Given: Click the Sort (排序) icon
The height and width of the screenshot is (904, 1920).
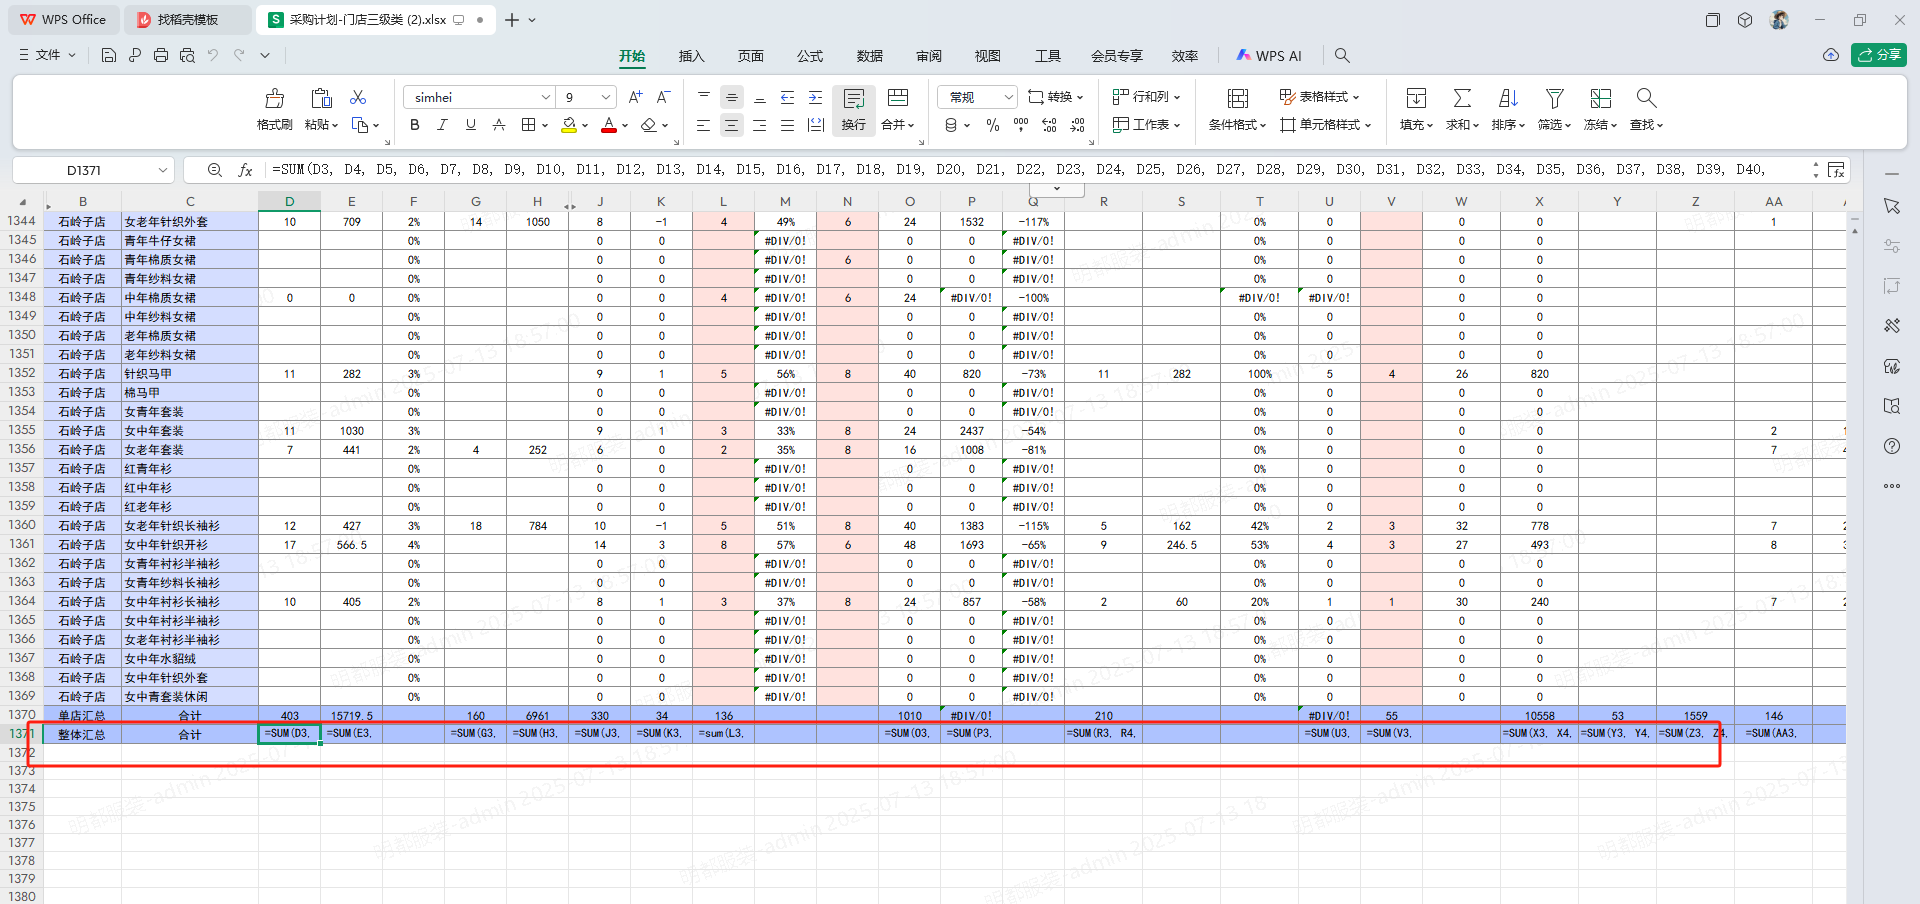Looking at the screenshot, I should 1508,98.
